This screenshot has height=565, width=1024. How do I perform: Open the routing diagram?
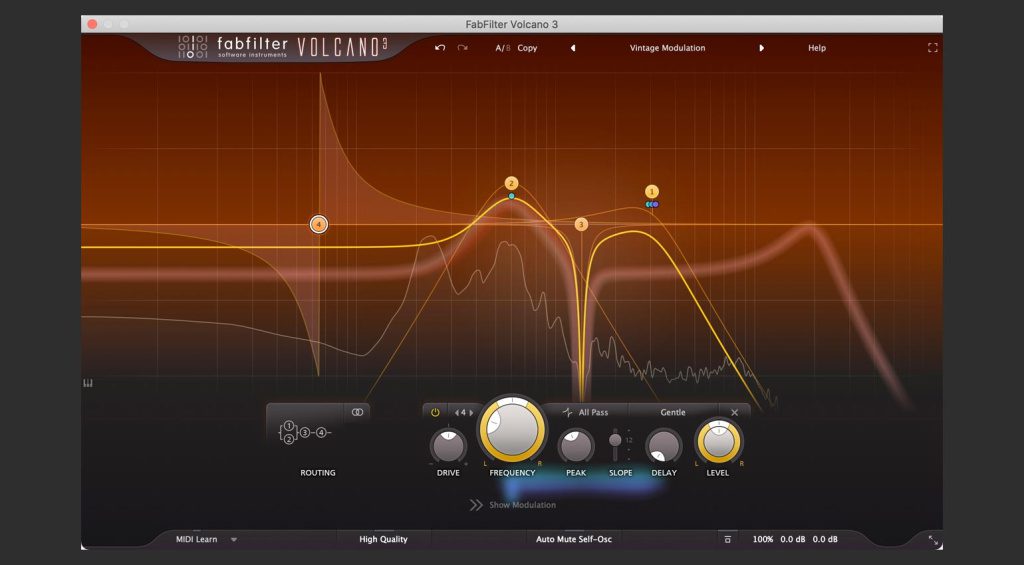coord(305,432)
